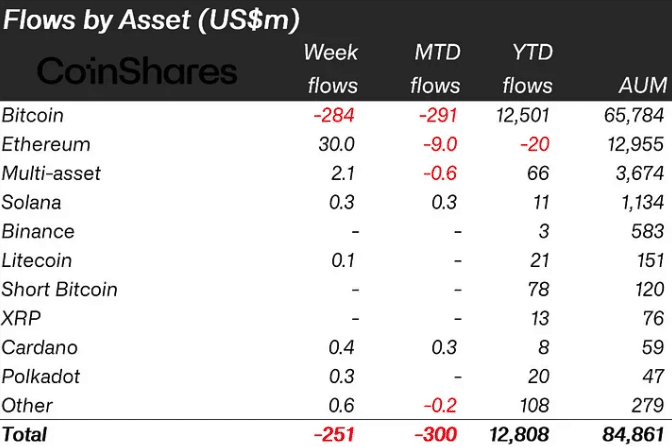The width and height of the screenshot is (672, 447).
Task: Click the Solana row label
Action: coord(32,202)
